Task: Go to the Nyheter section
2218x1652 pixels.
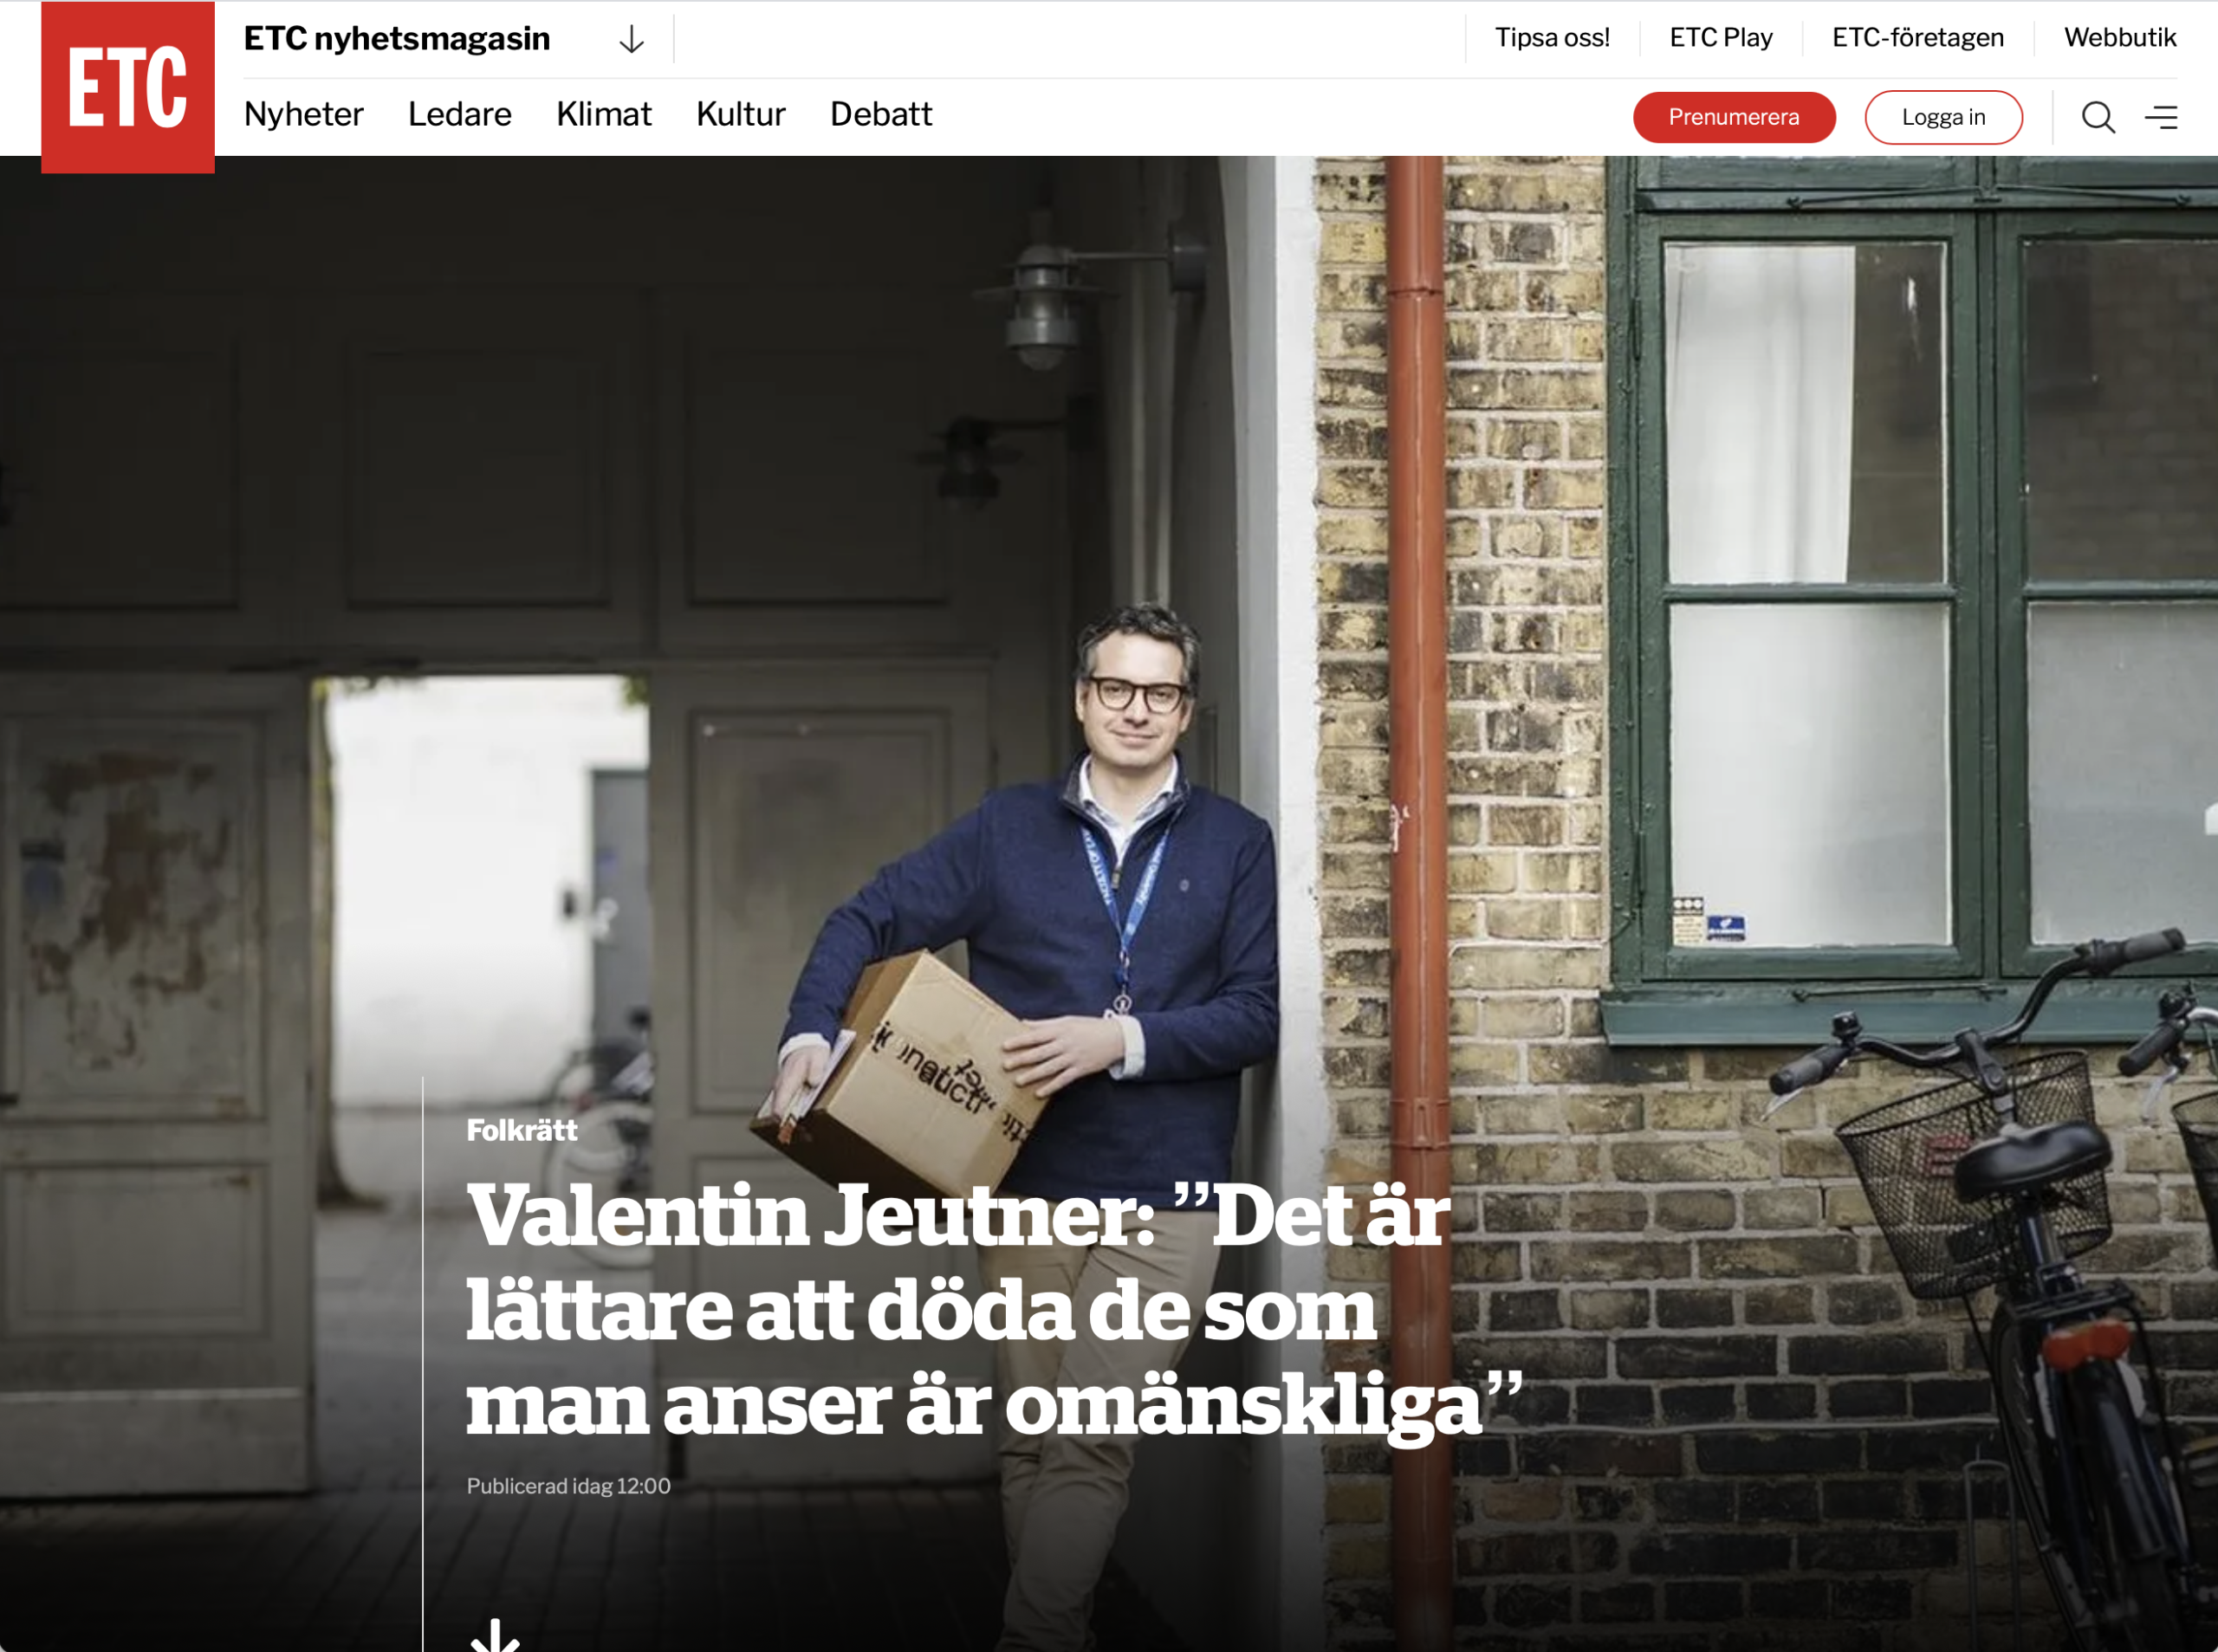Action: click(x=304, y=114)
